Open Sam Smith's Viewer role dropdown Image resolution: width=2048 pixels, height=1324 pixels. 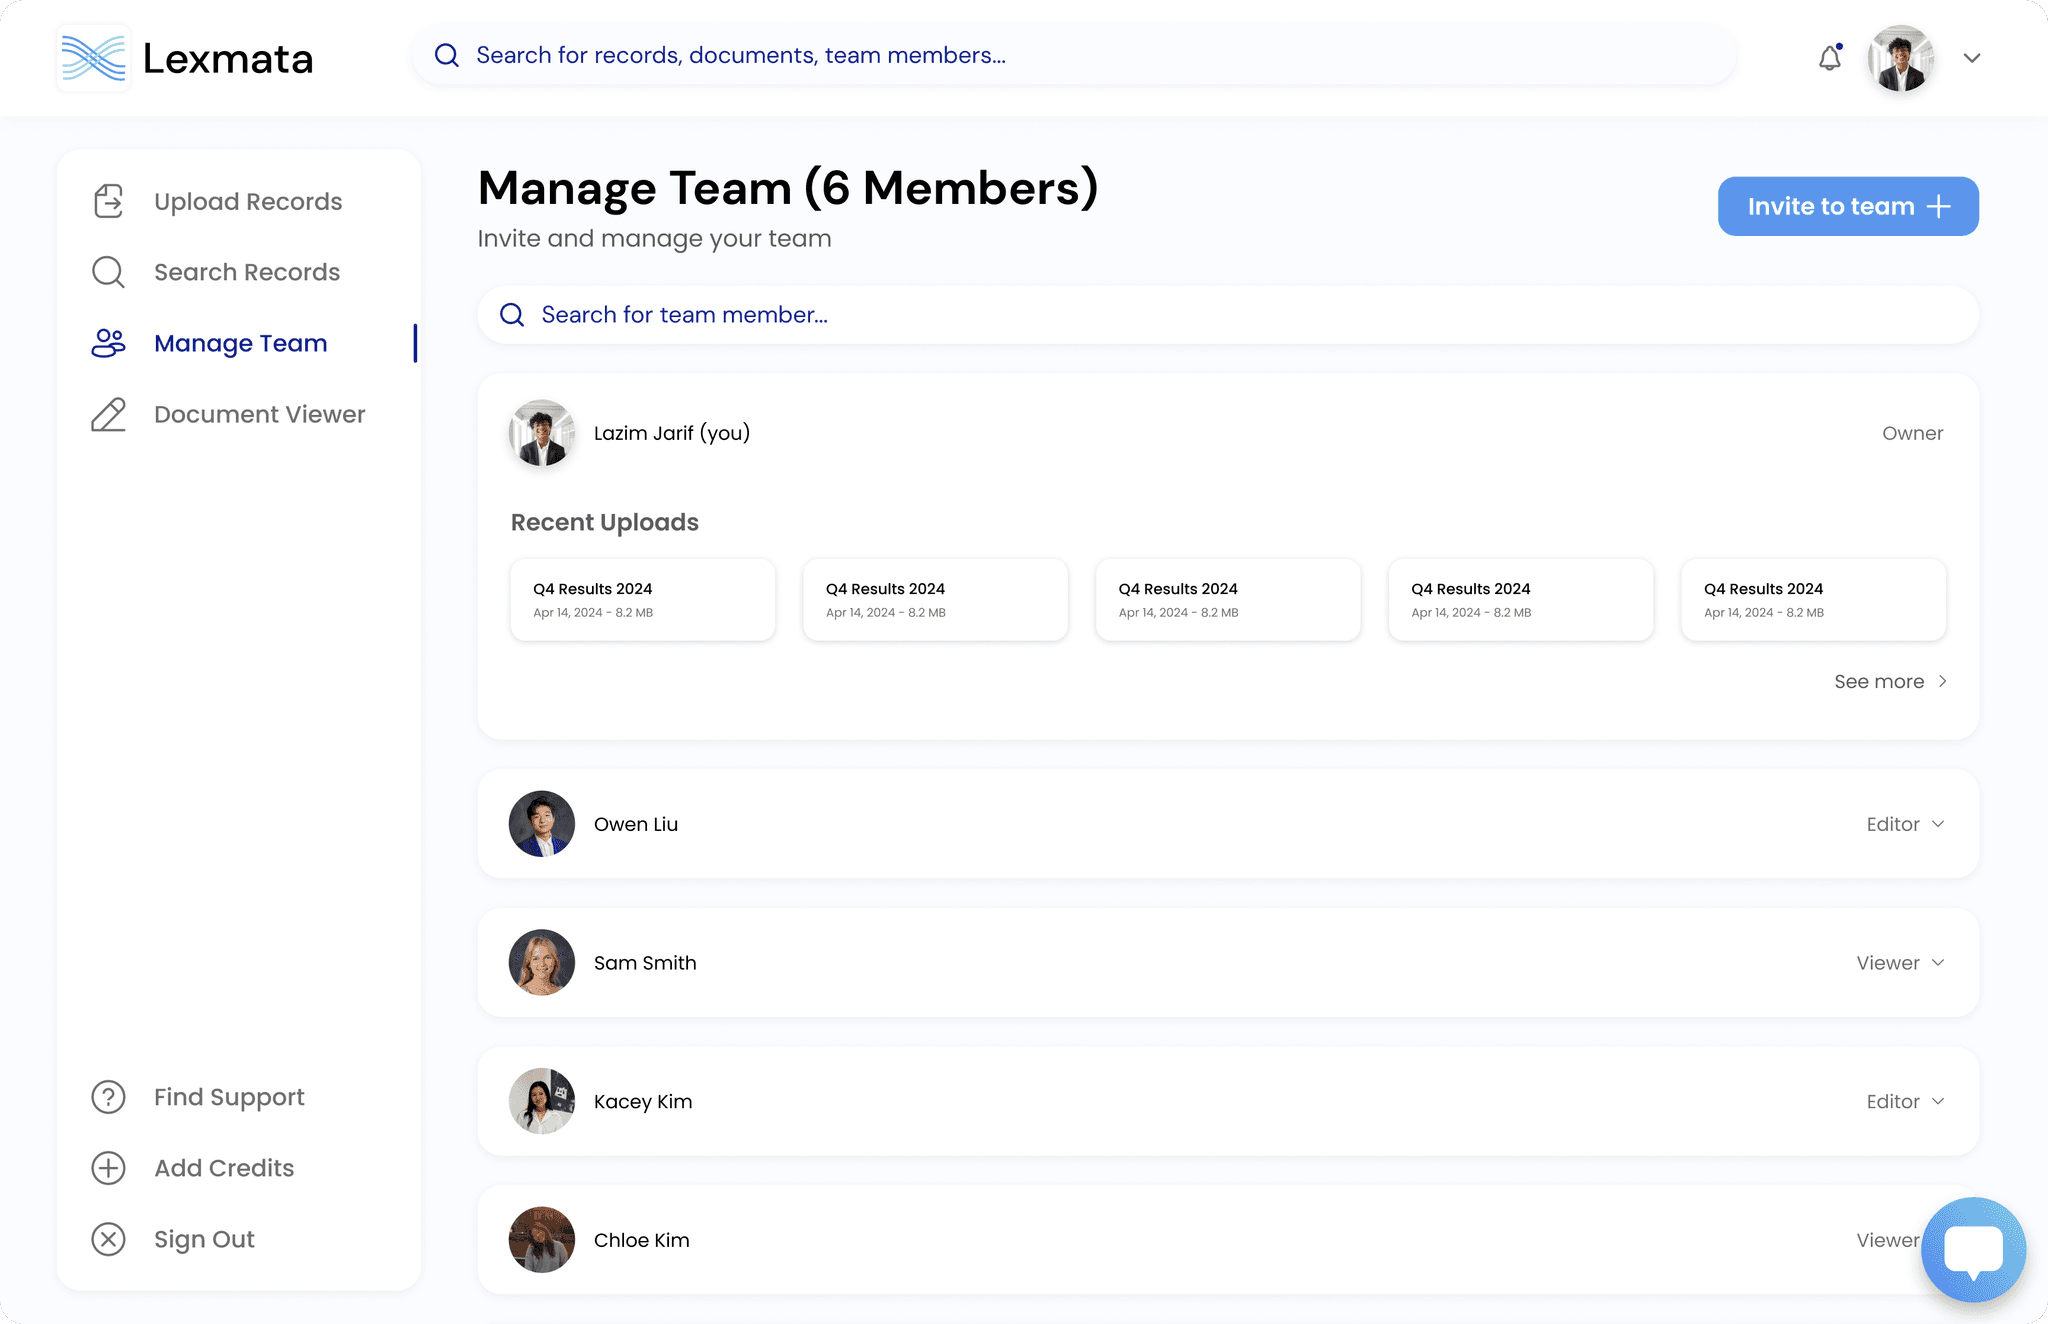pyautogui.click(x=1900, y=963)
